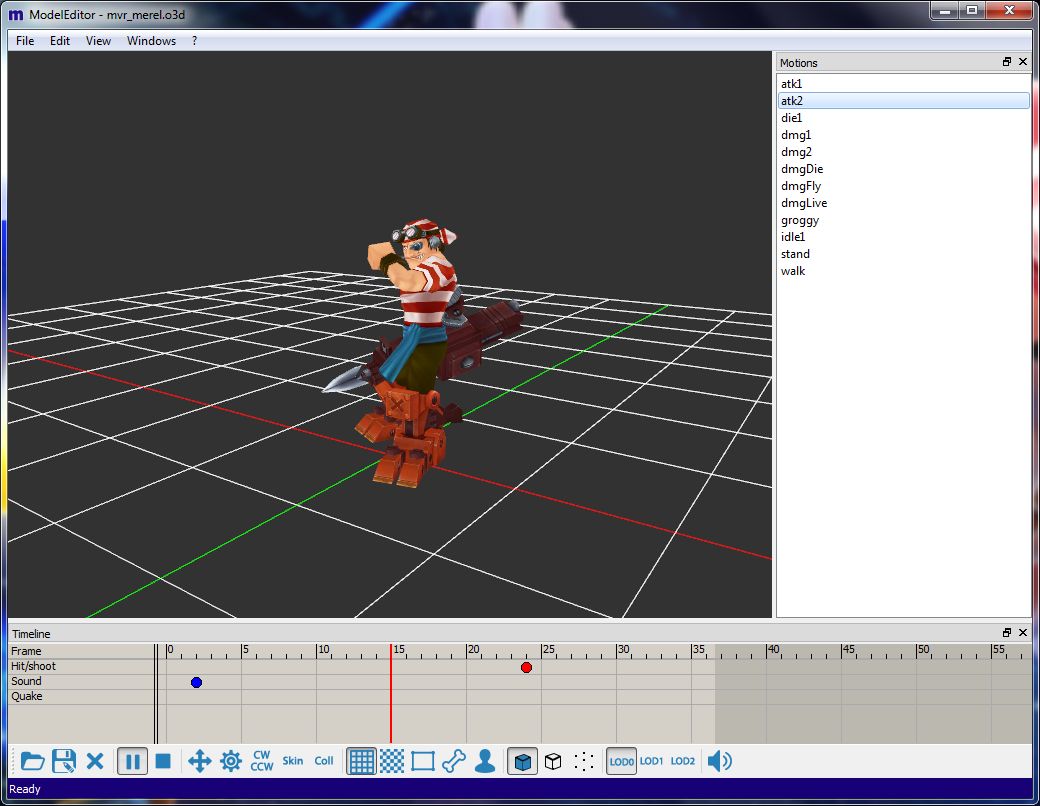This screenshot has width=1040, height=806.
Task: Toggle sound with the speaker icon
Action: tap(720, 761)
